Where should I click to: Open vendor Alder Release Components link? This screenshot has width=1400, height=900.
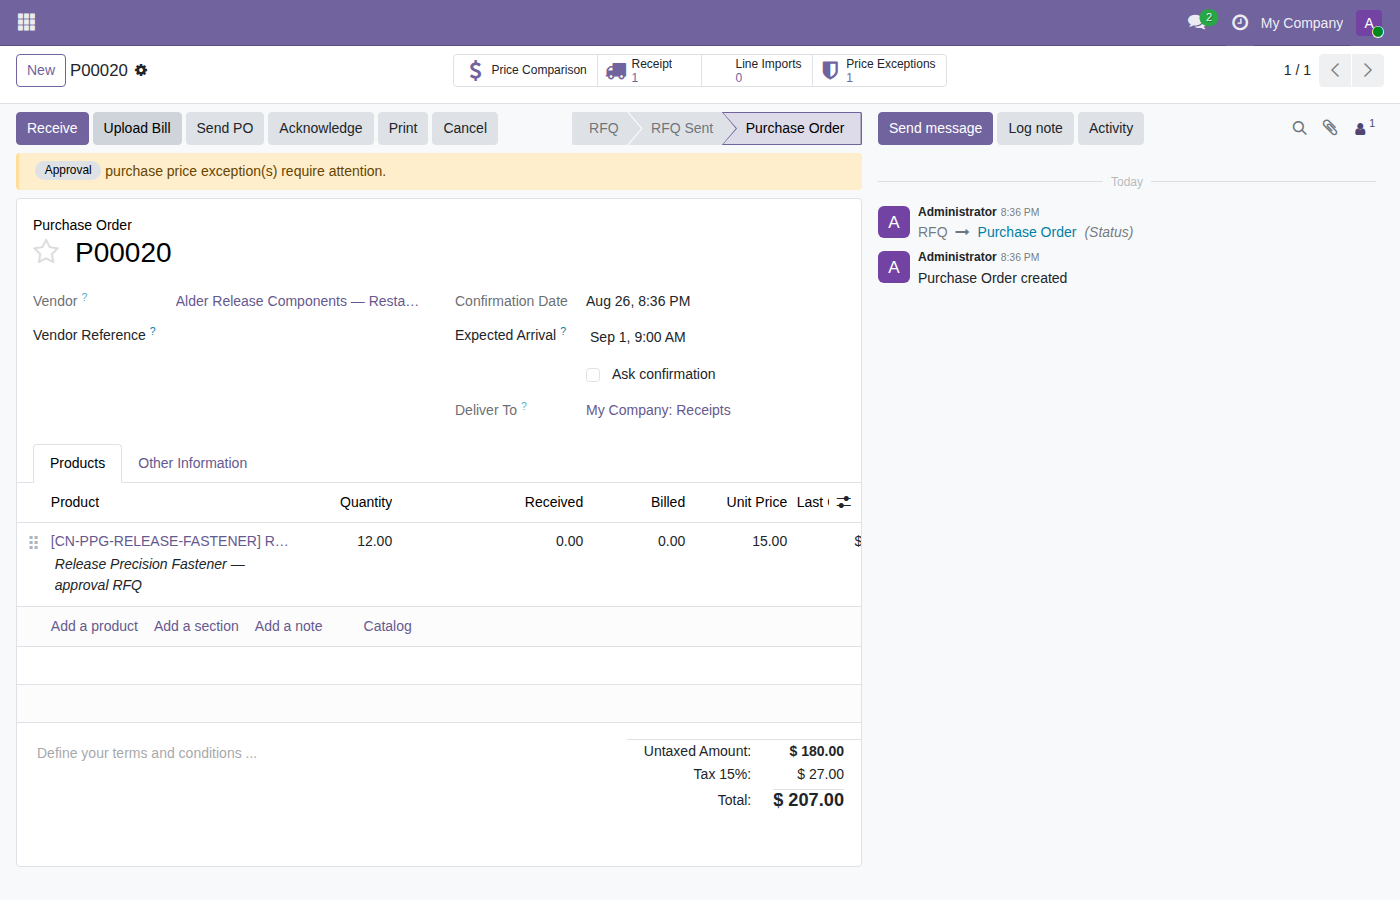point(297,301)
